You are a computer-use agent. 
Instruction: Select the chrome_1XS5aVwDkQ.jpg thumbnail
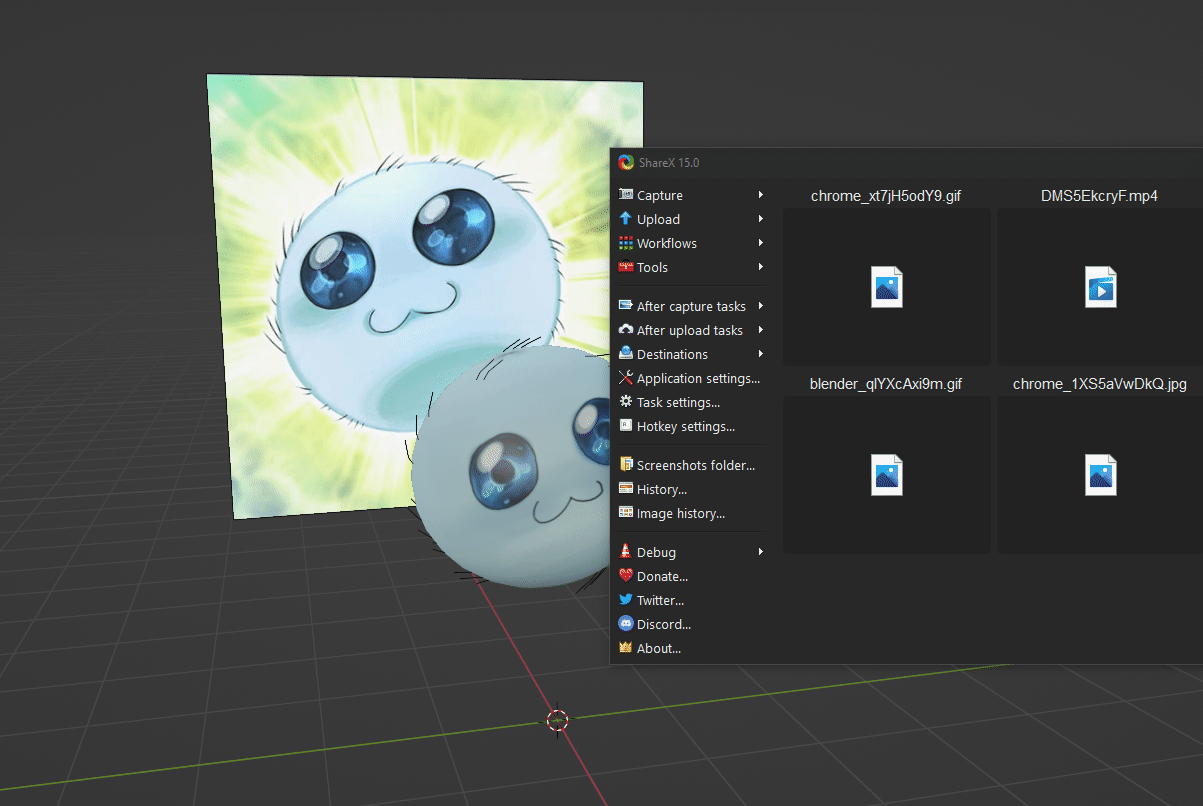tap(1100, 475)
